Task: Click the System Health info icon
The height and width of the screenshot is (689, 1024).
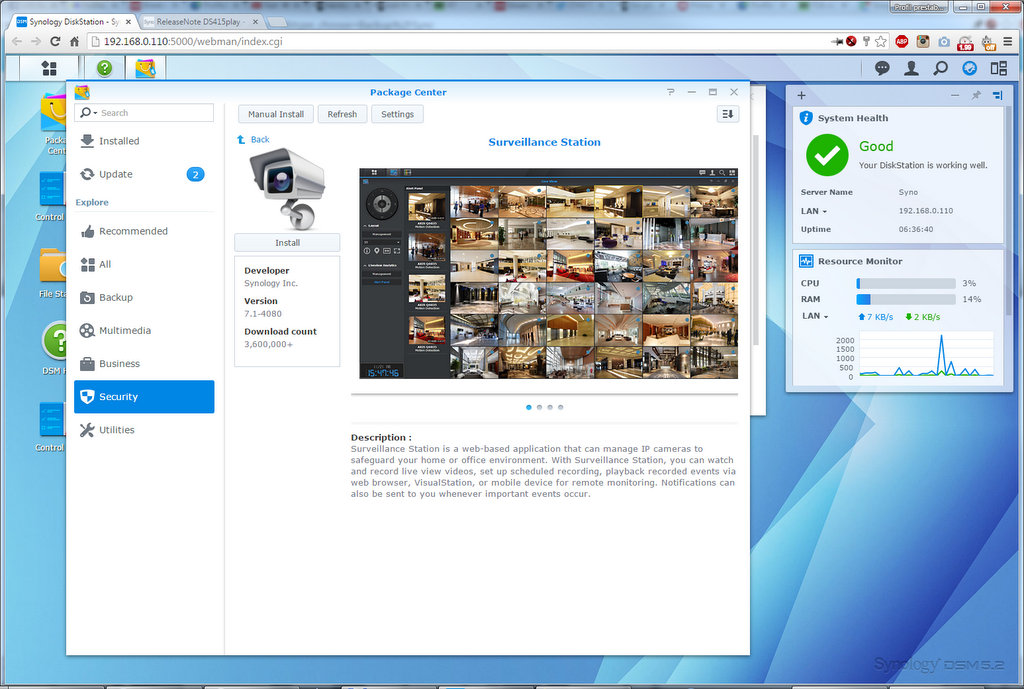Action: (807, 118)
